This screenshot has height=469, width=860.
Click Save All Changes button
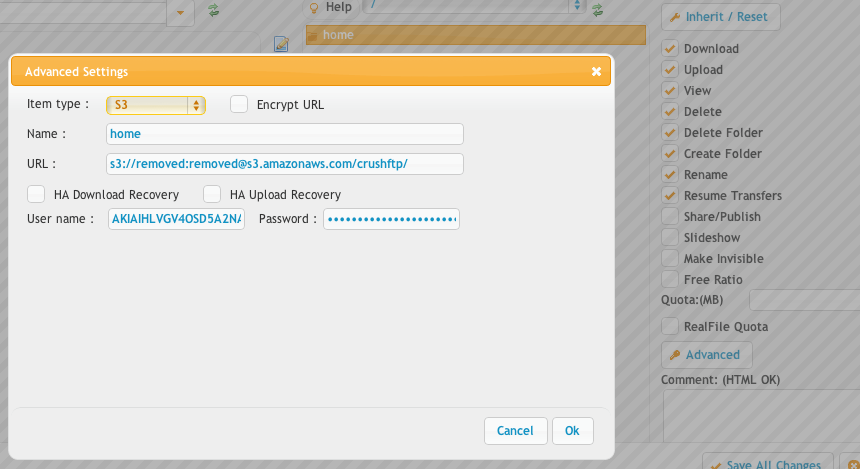click(x=762, y=464)
